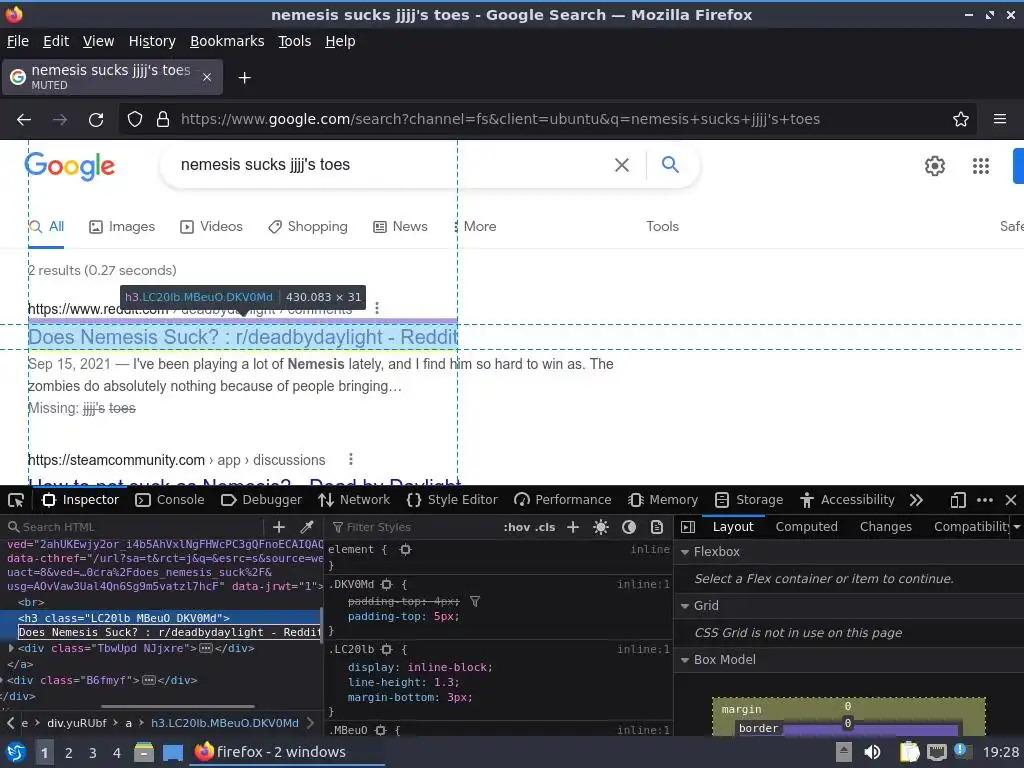The width and height of the screenshot is (1024, 768).
Task: Submit search with magnifier button
Action: (x=670, y=165)
